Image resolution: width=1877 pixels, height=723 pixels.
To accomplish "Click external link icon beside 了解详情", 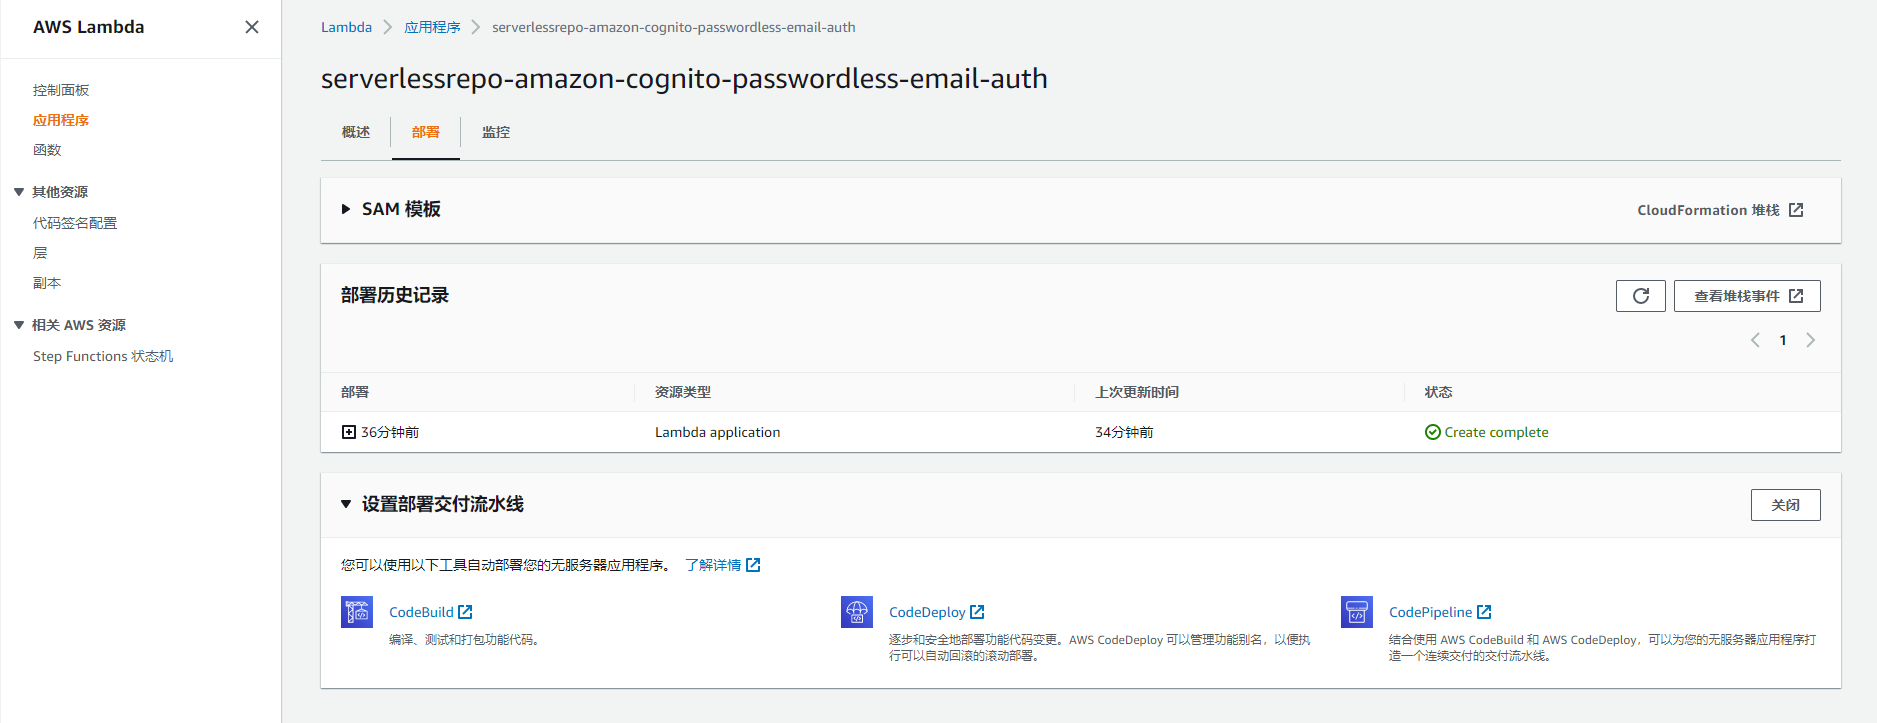I will click(753, 565).
